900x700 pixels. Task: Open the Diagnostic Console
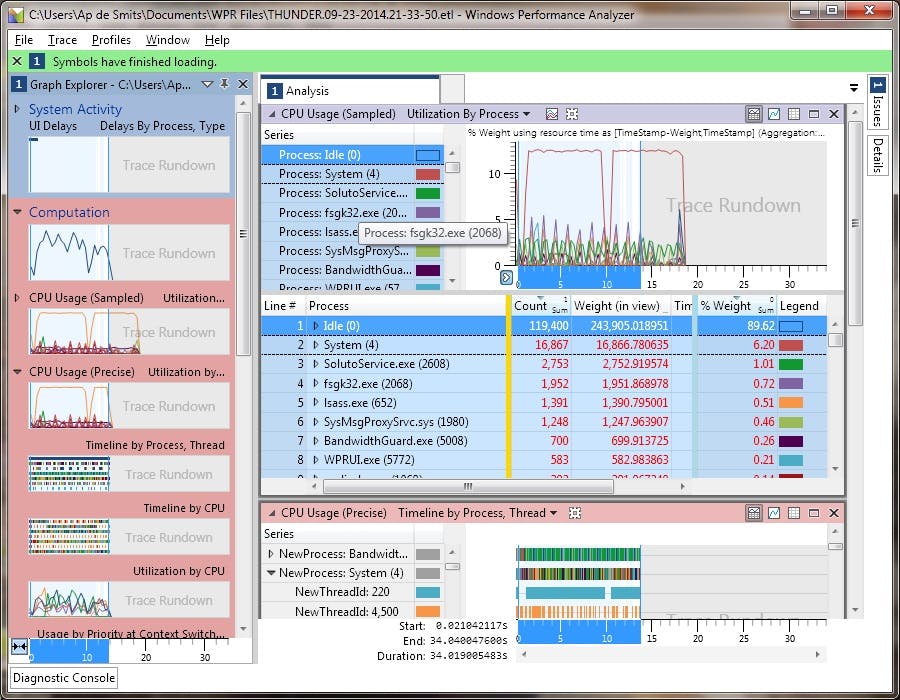(64, 678)
